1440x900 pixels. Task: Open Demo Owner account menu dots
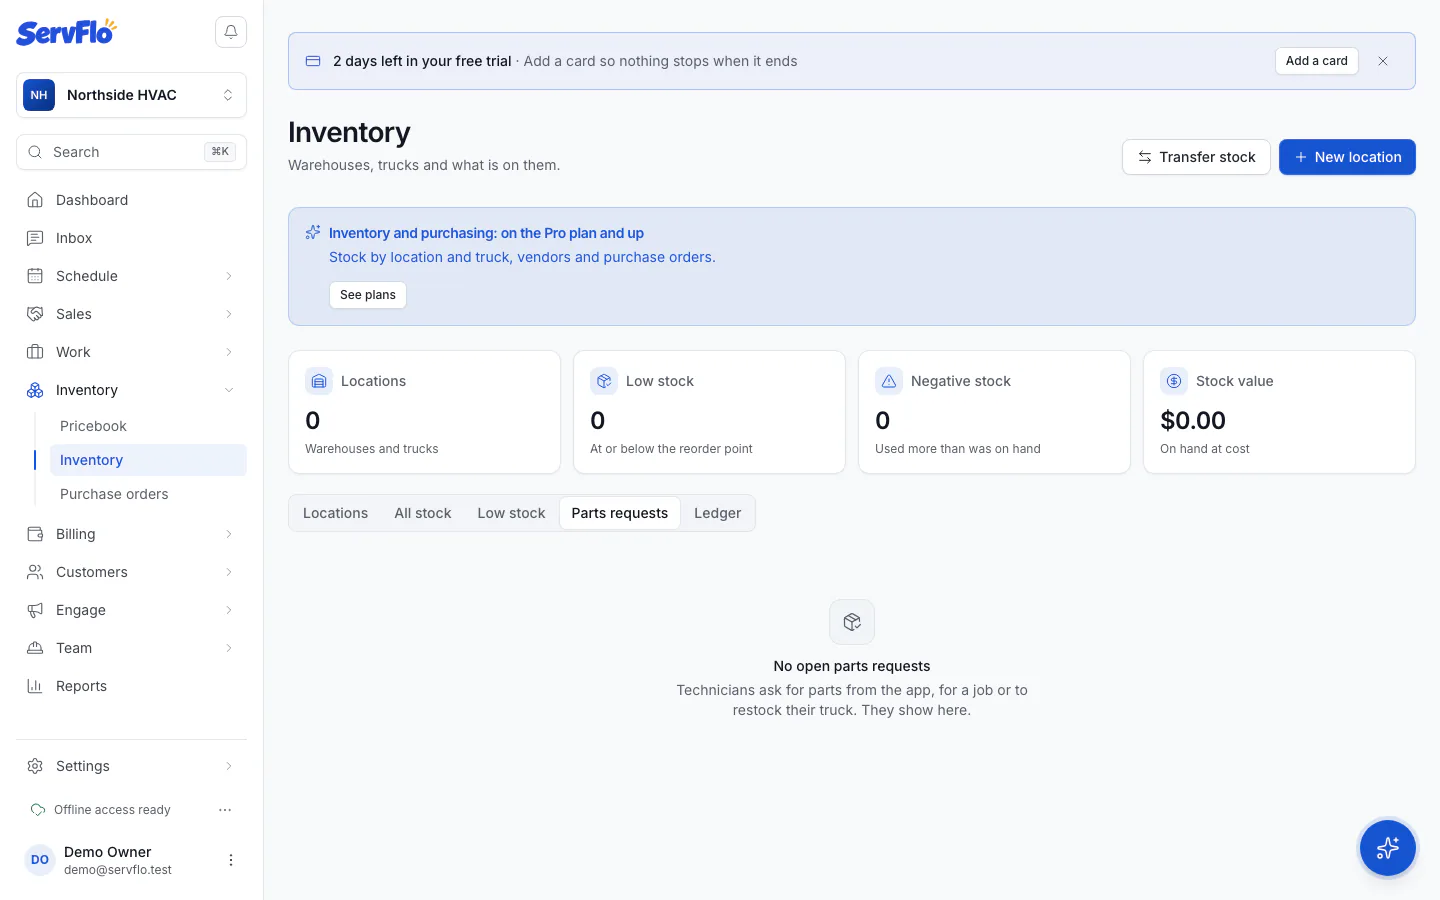231,860
